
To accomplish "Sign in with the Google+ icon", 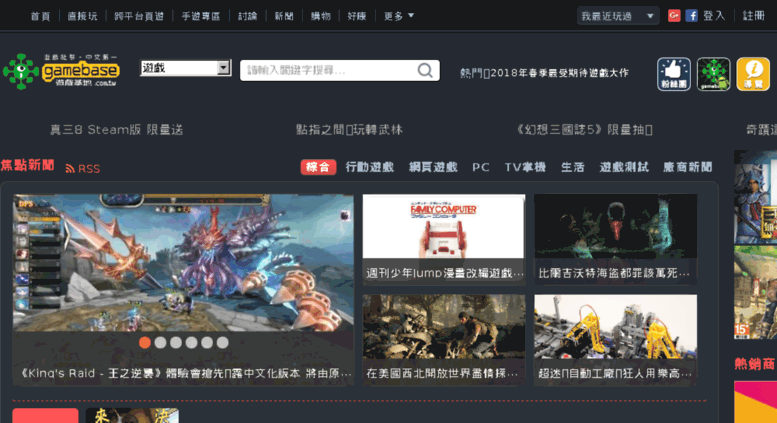I will [x=674, y=16].
